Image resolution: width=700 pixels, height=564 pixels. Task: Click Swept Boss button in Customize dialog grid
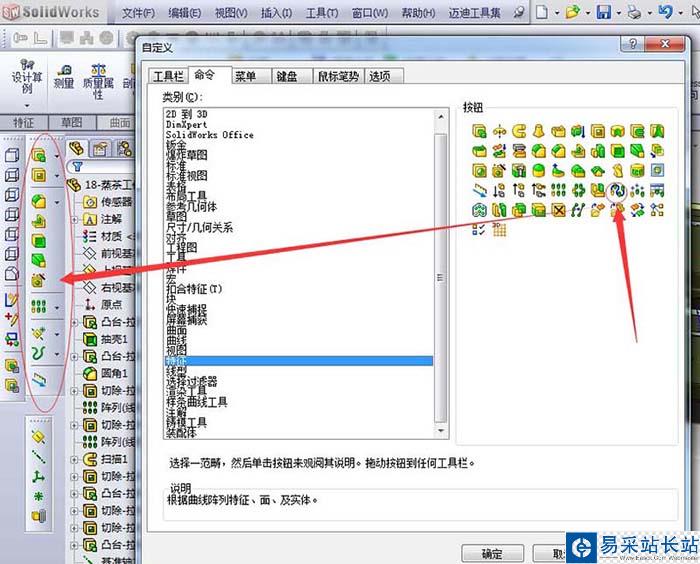[519, 131]
